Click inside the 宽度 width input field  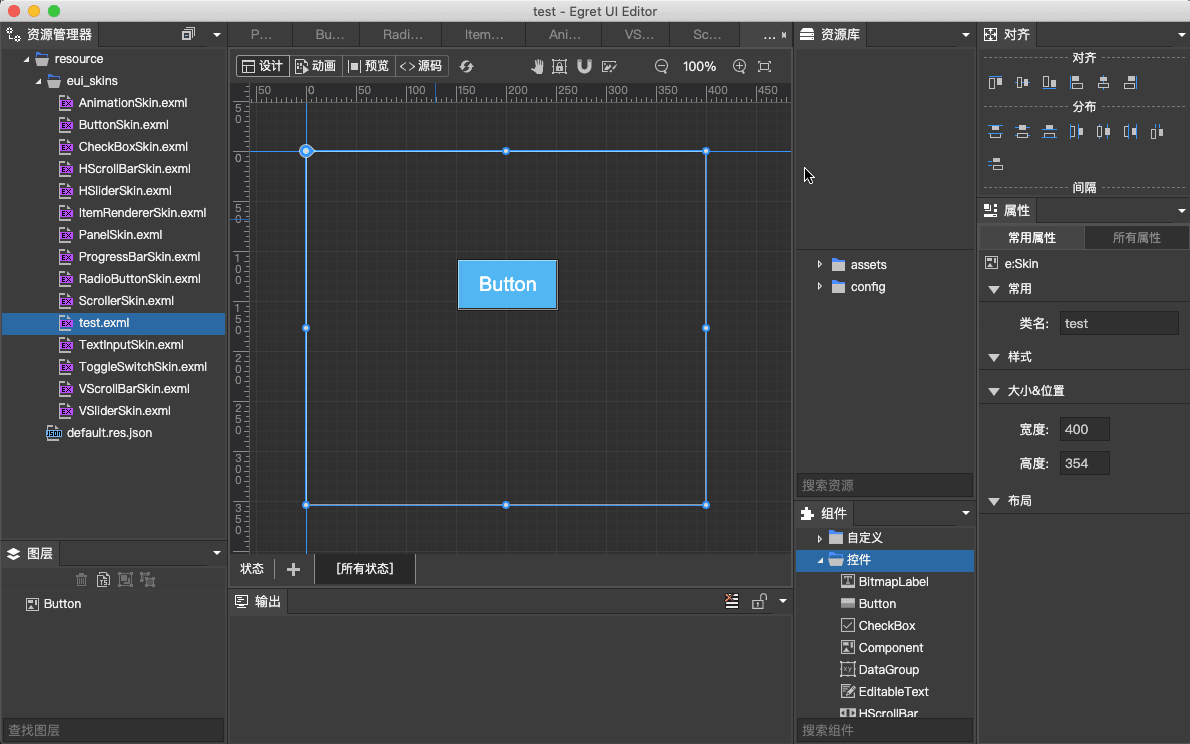click(1084, 429)
